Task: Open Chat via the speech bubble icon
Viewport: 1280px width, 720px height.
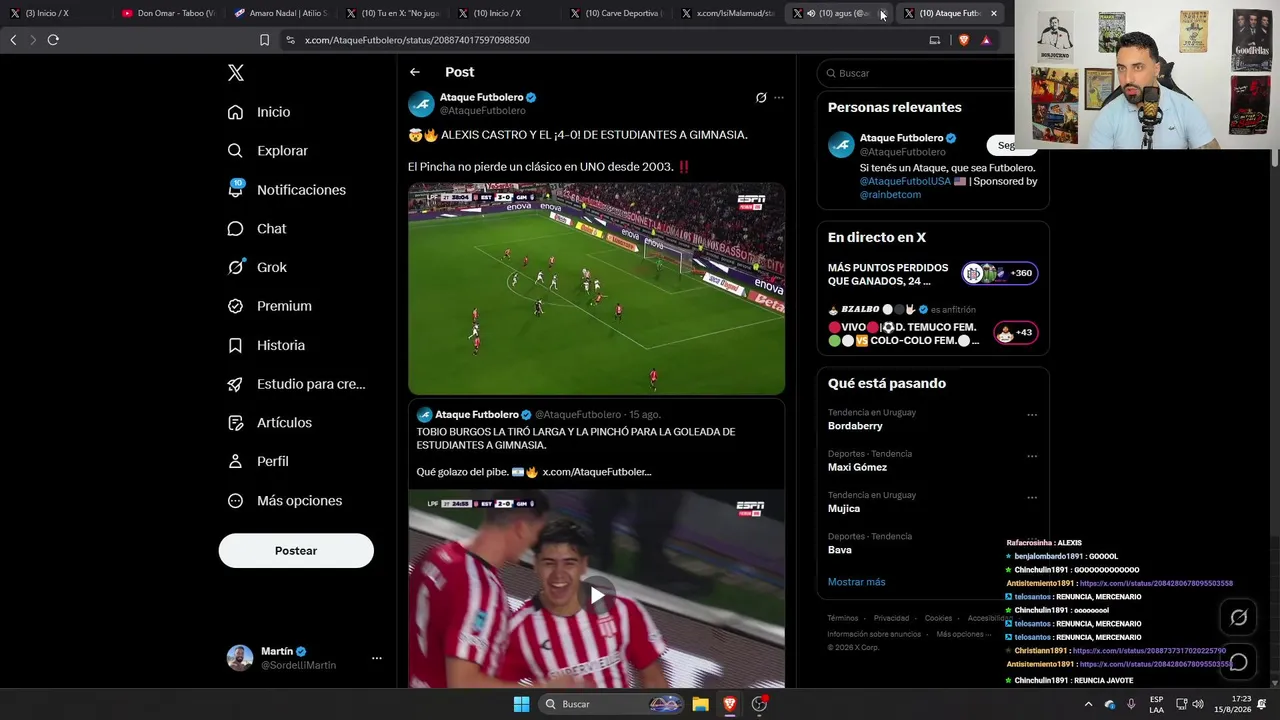Action: tap(235, 229)
